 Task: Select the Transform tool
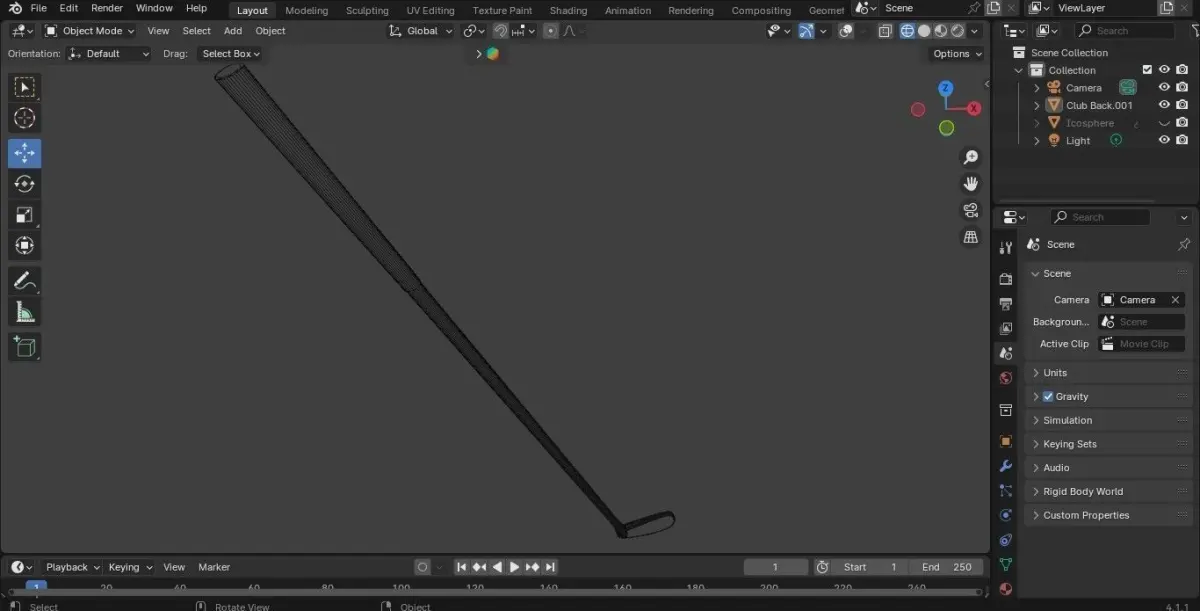tap(25, 246)
